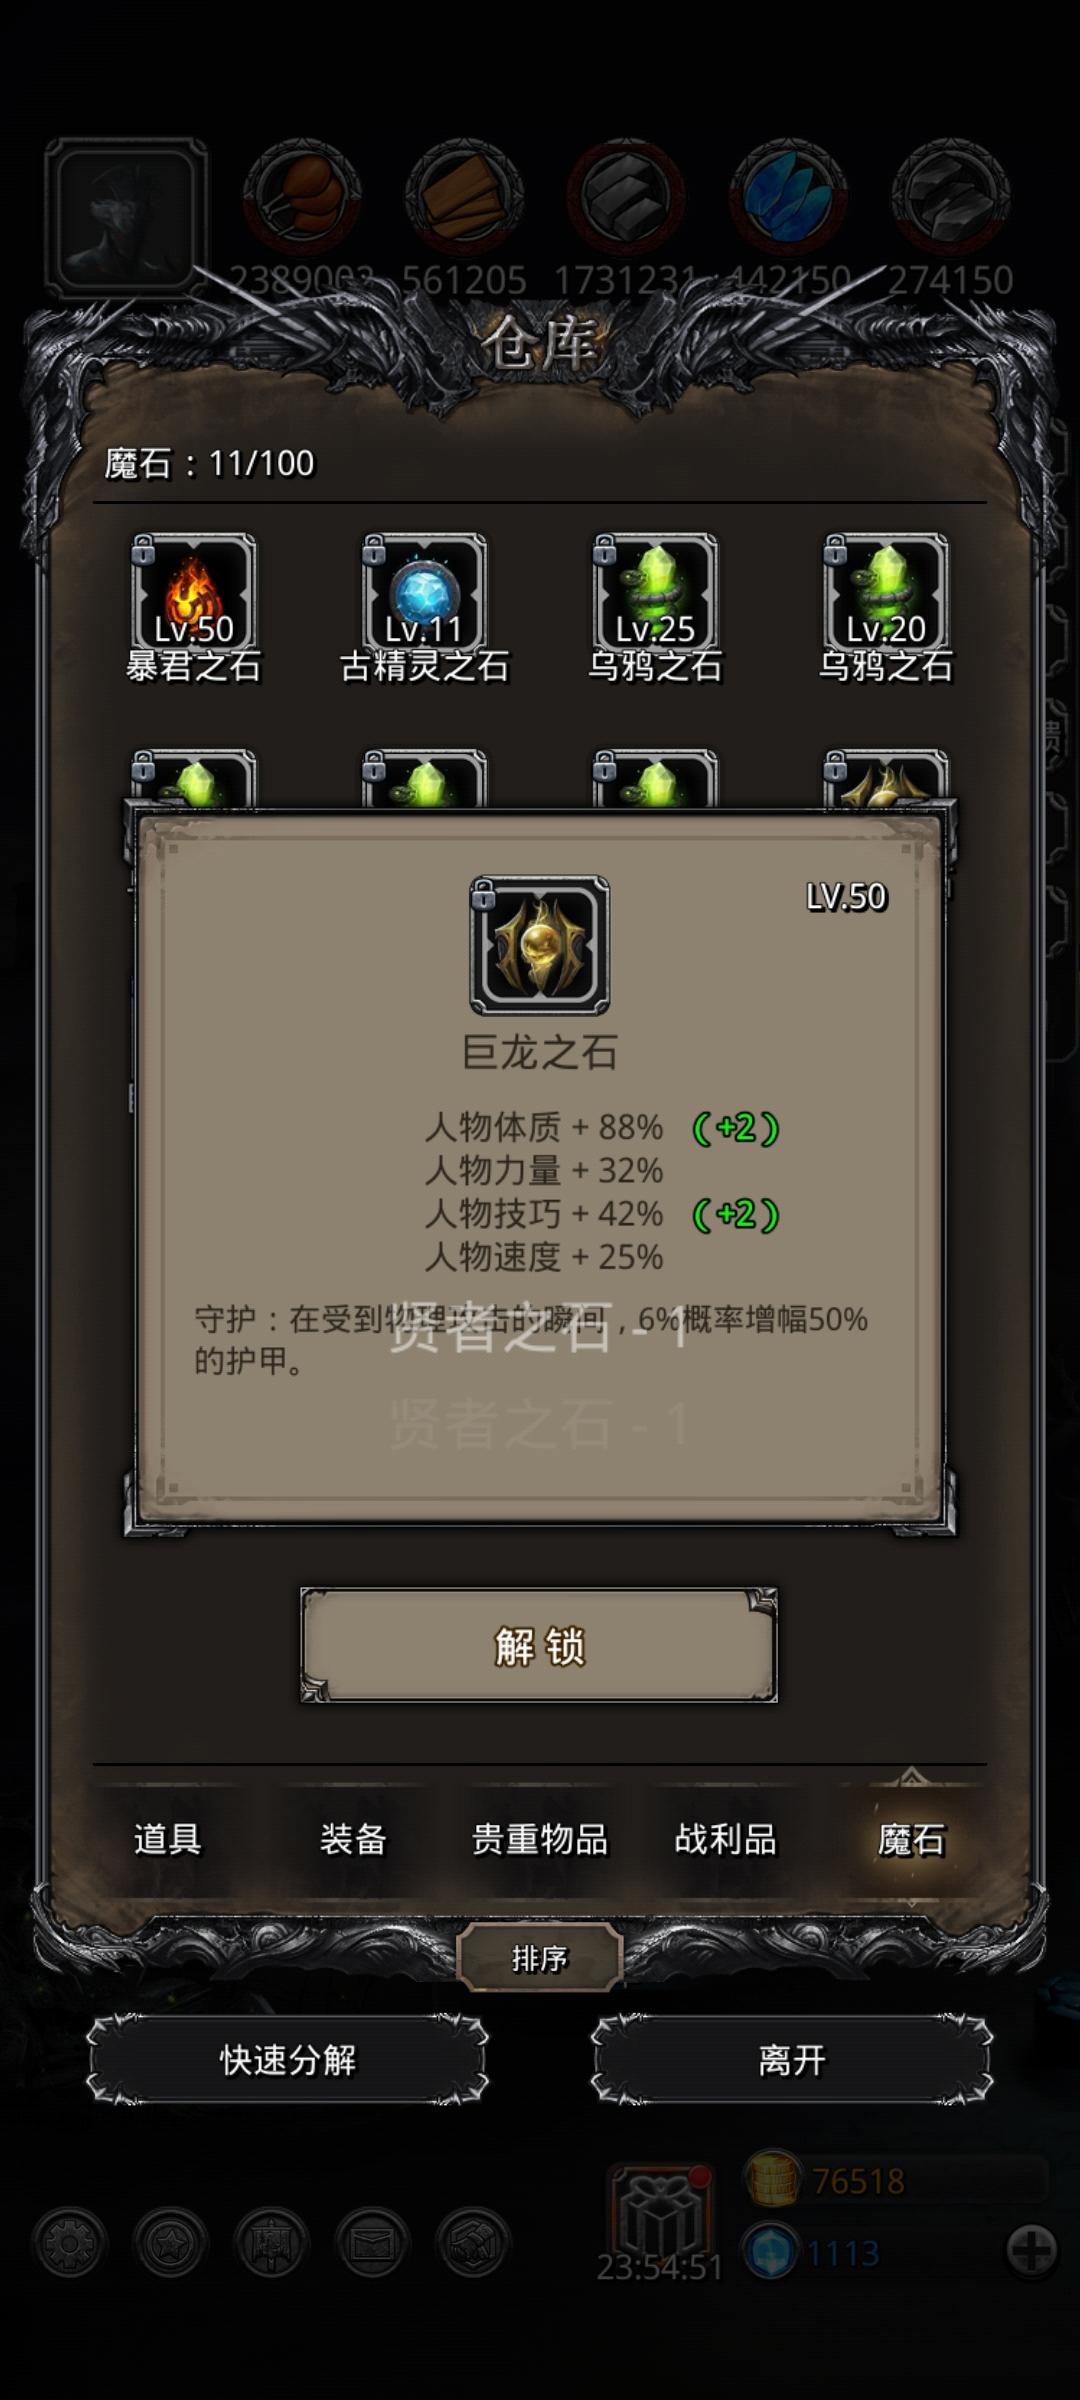Click the 解锁 unlock button
1080x2400 pixels.
tap(539, 1645)
